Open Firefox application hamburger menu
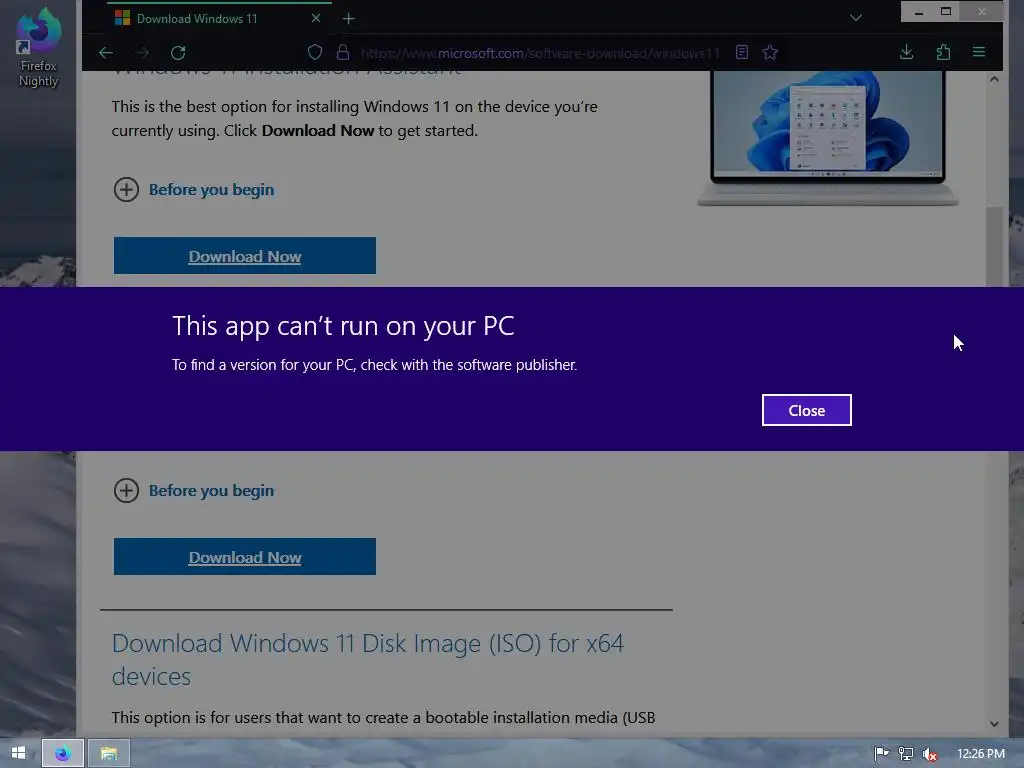Image resolution: width=1024 pixels, height=768 pixels. (x=979, y=52)
